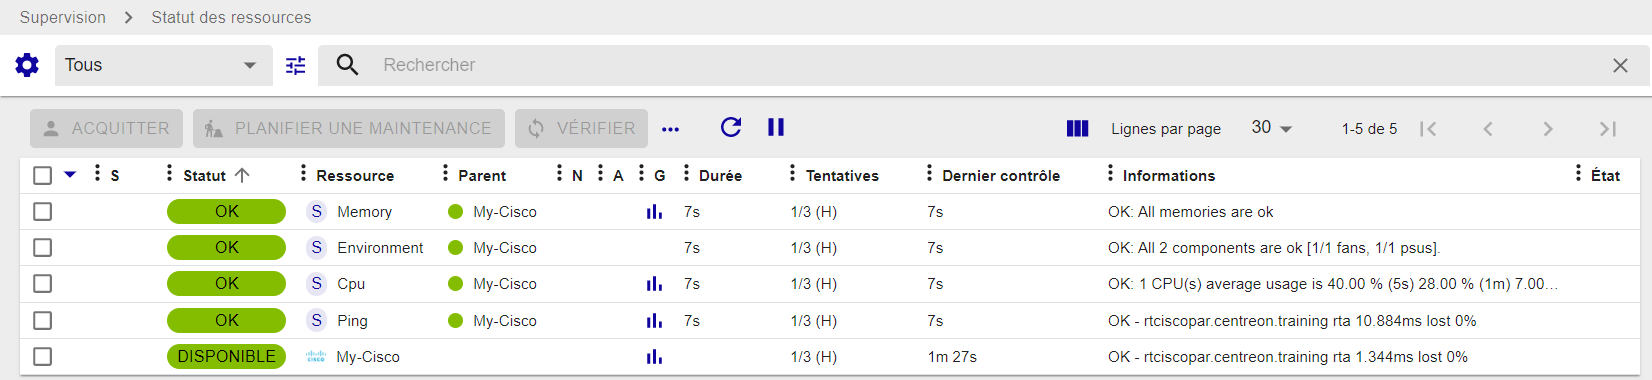This screenshot has height=380, width=1652.
Task: Go to Supervision breadcrumb
Action: [x=63, y=17]
